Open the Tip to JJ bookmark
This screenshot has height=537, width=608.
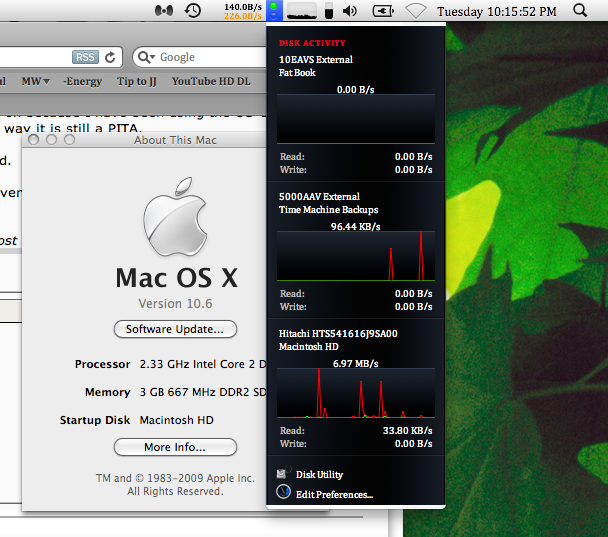[x=136, y=81]
